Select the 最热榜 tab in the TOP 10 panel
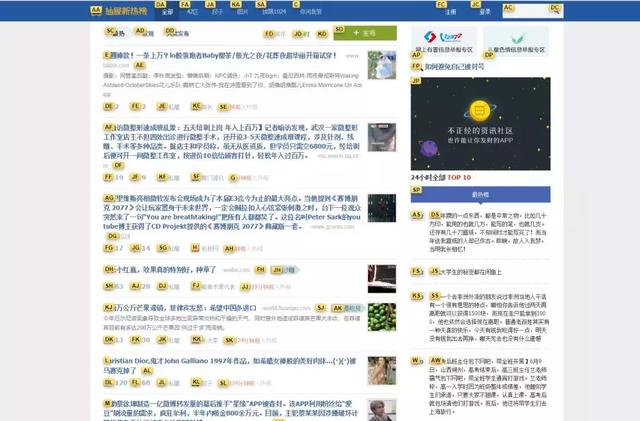This screenshot has width=640, height=421. click(480, 194)
